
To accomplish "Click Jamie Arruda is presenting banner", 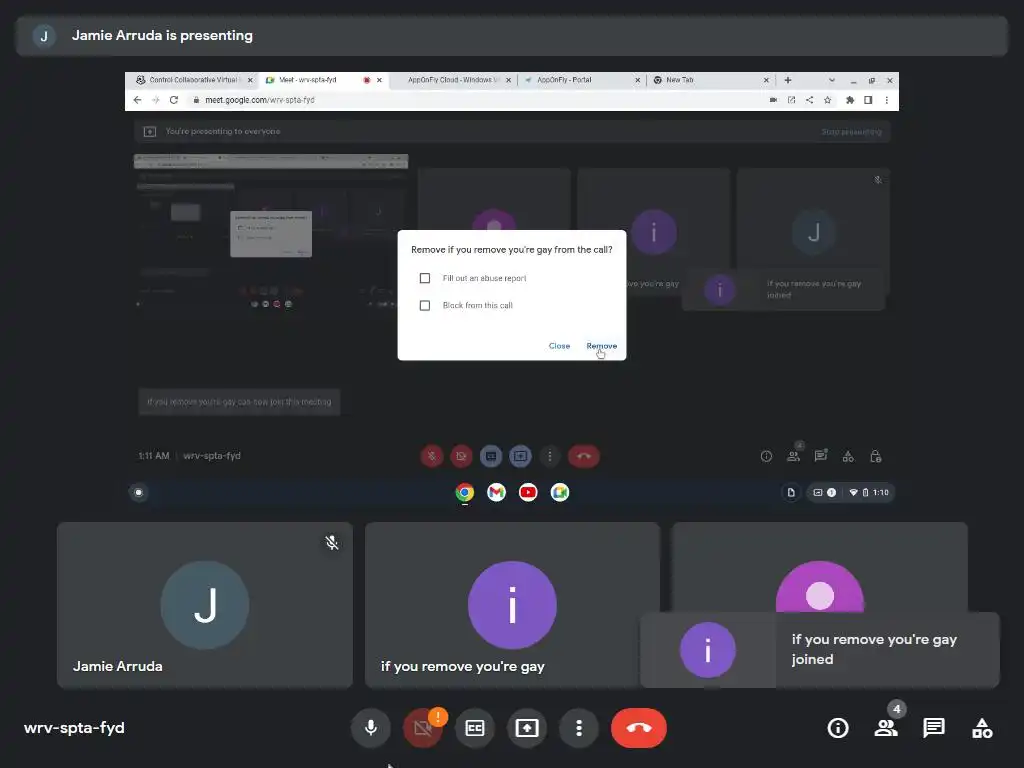I will click(x=512, y=36).
